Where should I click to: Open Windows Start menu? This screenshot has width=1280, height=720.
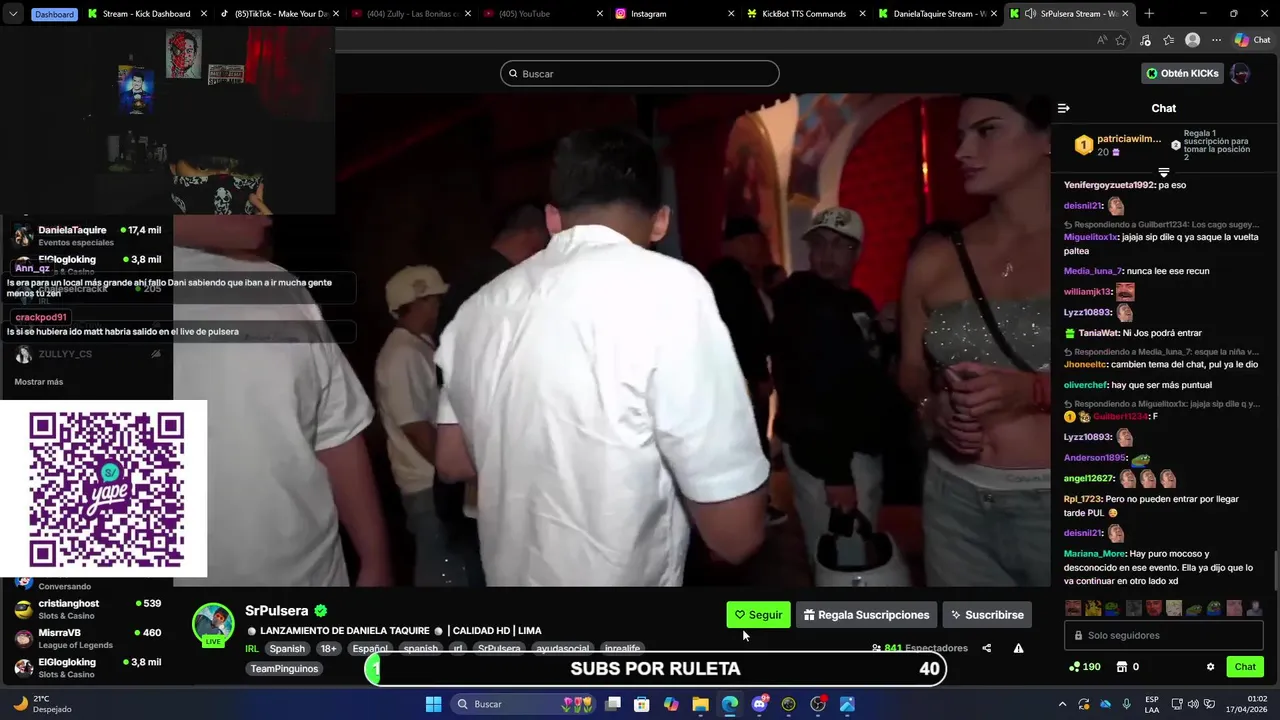[x=433, y=704]
